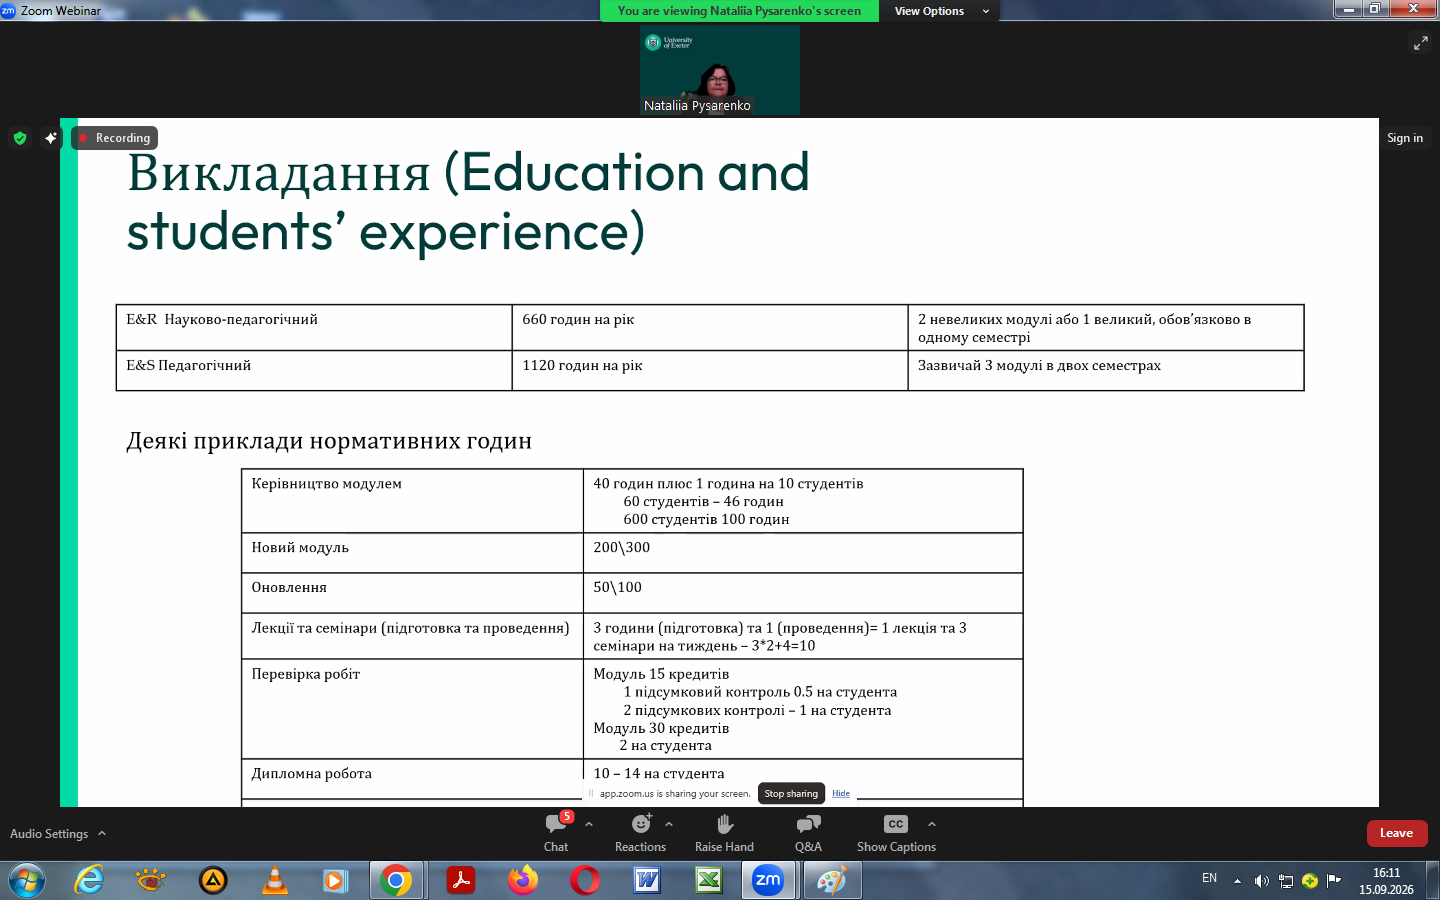Click the EN language indicator
Image resolution: width=1440 pixels, height=900 pixels.
point(1209,878)
